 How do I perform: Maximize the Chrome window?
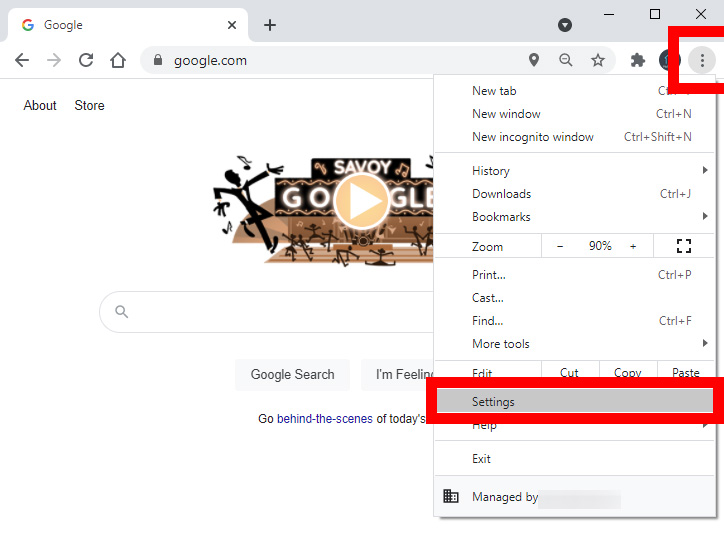(655, 14)
